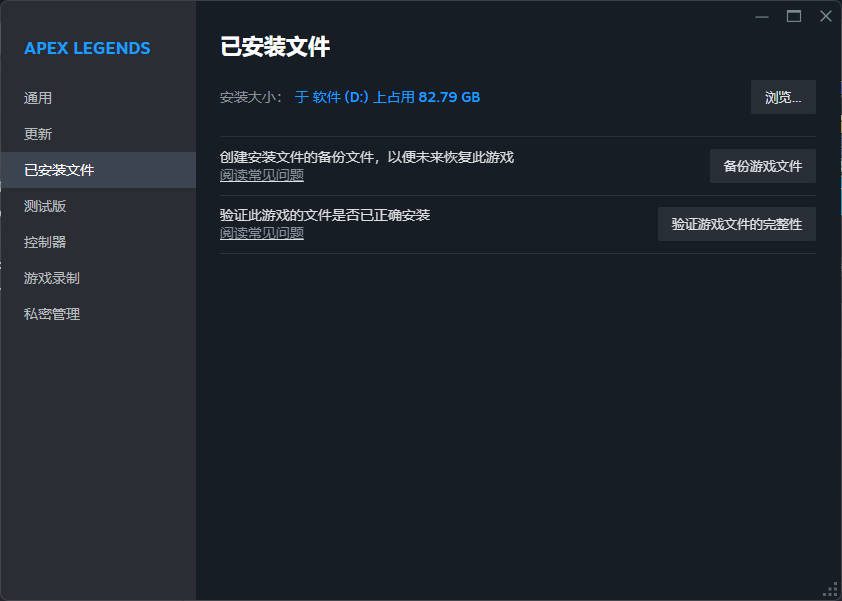The width and height of the screenshot is (842, 601).
Task: Click the 浏览... button
Action: tap(783, 97)
